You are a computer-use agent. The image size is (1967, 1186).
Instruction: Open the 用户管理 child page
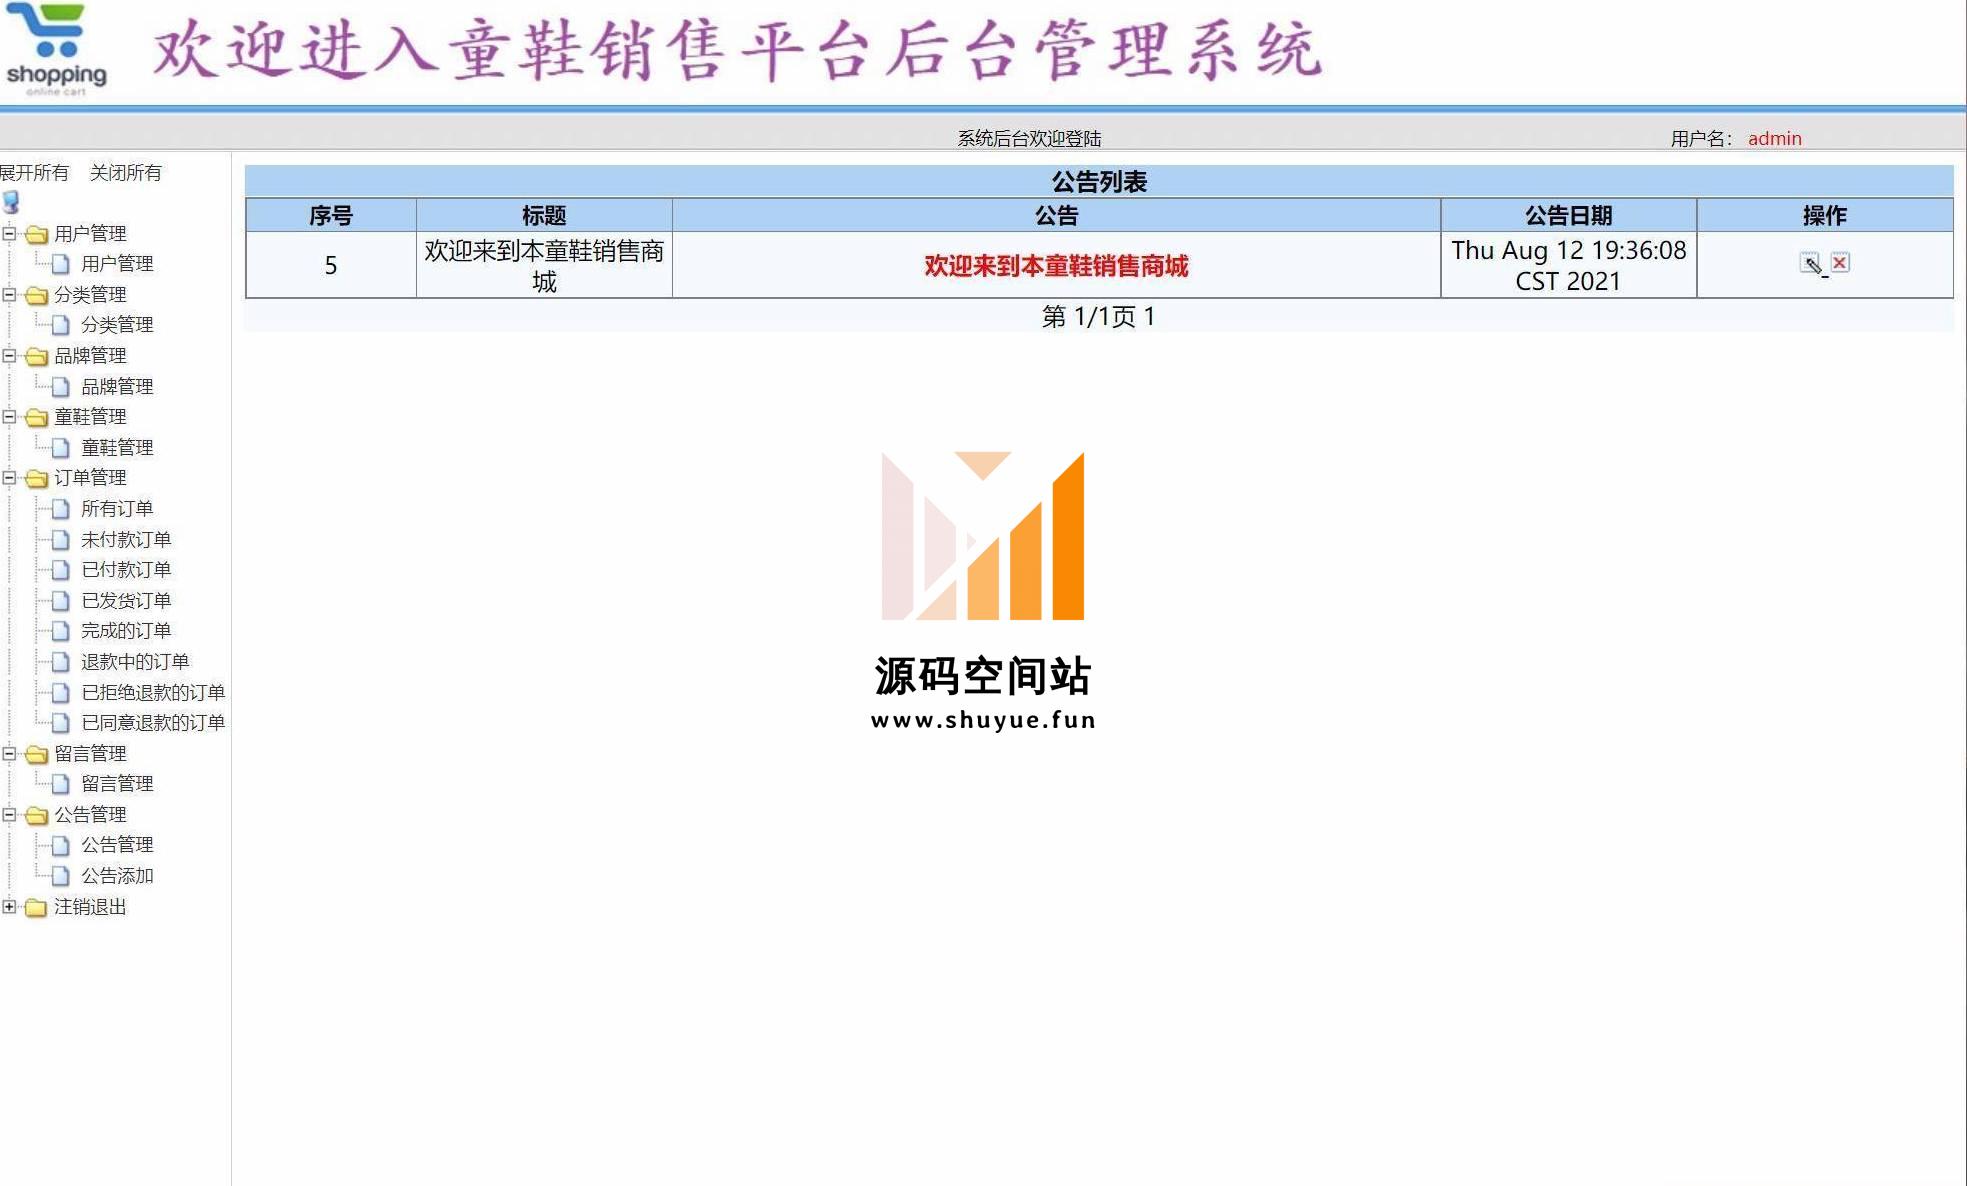[x=117, y=264]
